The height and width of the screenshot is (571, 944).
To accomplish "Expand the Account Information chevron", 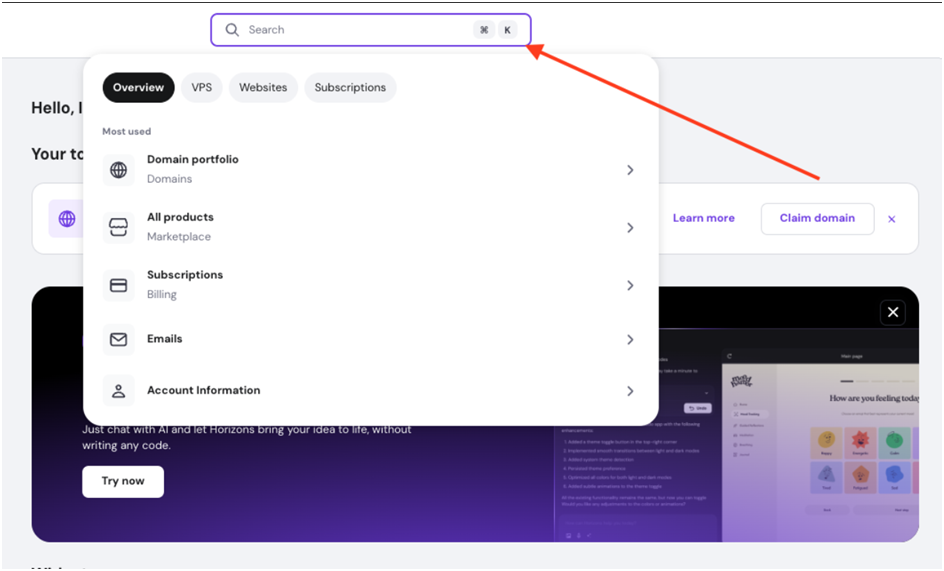I will click(x=630, y=391).
